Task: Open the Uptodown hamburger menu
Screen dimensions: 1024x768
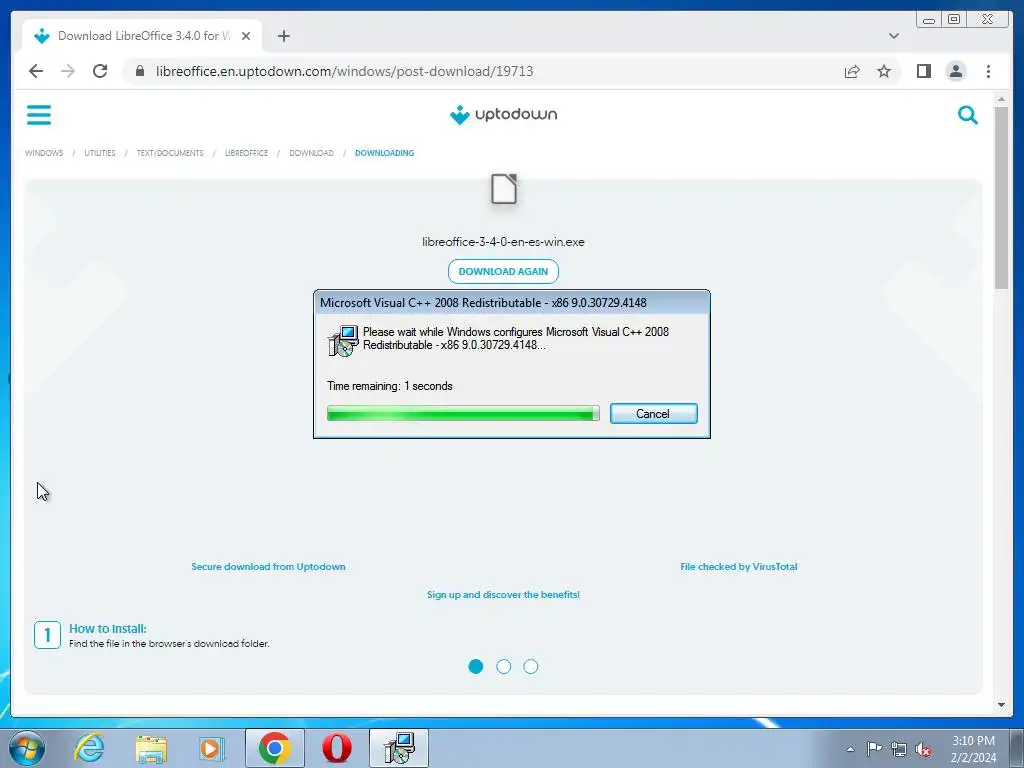Action: point(39,115)
